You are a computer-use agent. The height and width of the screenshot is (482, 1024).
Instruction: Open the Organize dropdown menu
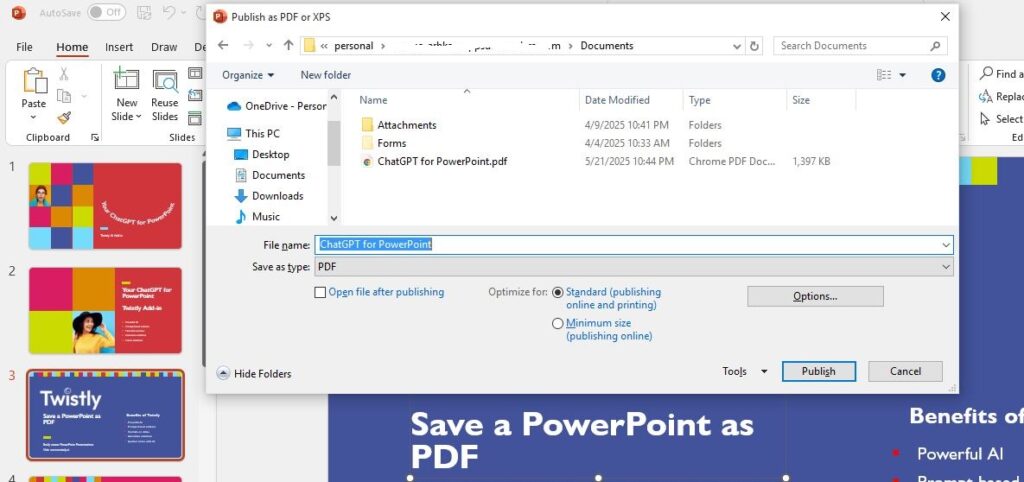click(x=248, y=75)
